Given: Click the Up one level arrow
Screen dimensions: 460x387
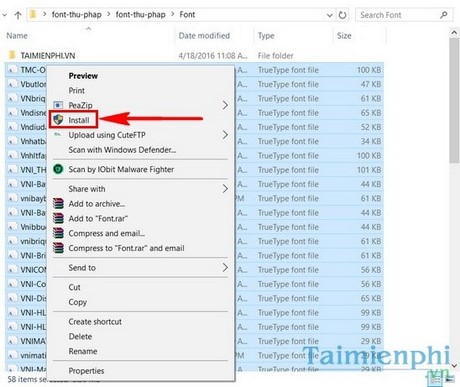Looking at the screenshot, I should pyautogui.click(x=18, y=15).
